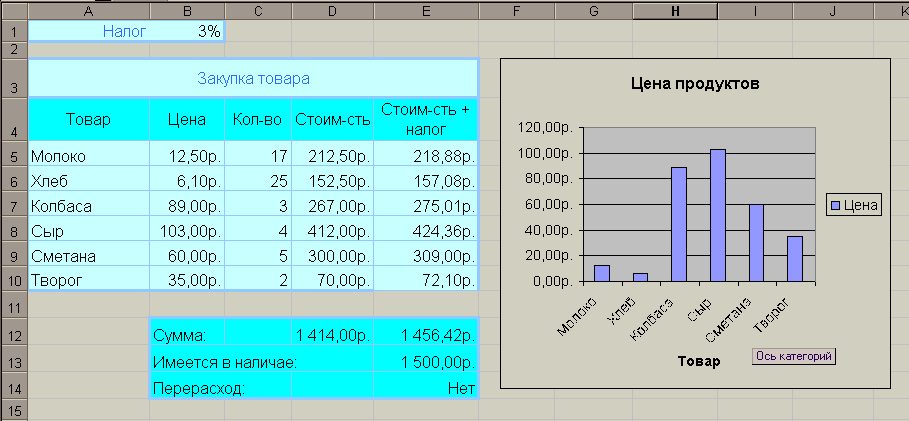The width and height of the screenshot is (909, 421).
Task: Click the Цена legend entry
Action: tap(854, 205)
